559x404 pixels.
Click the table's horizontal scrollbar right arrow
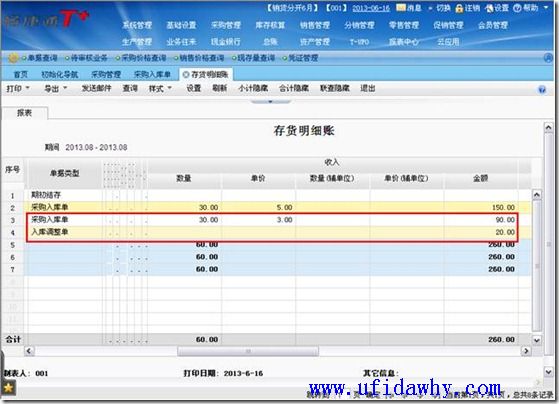[525, 351]
